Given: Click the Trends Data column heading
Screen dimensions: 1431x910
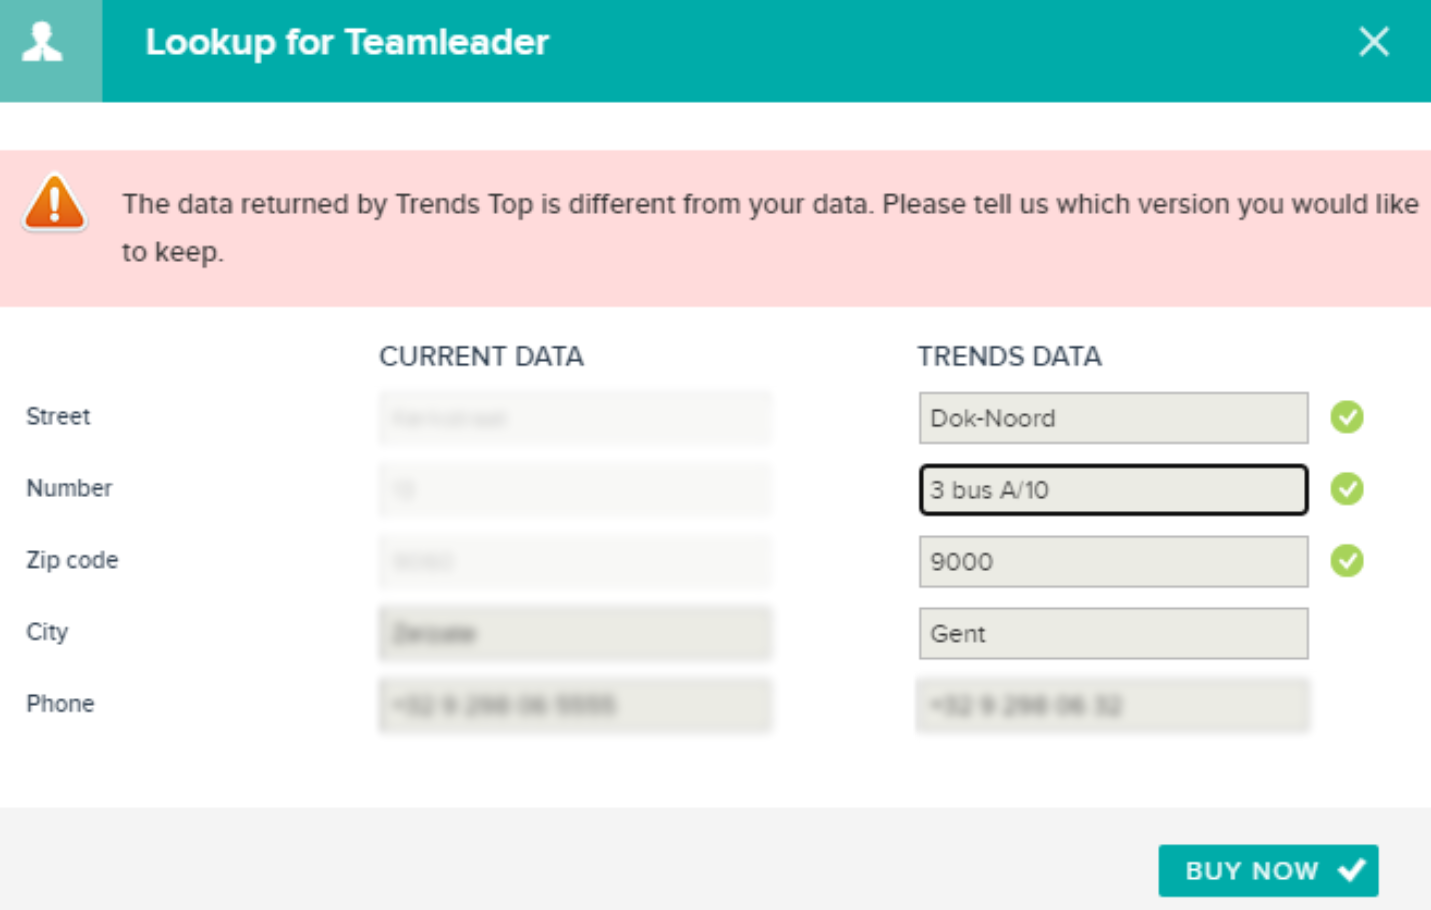Looking at the screenshot, I should coord(1010,357).
